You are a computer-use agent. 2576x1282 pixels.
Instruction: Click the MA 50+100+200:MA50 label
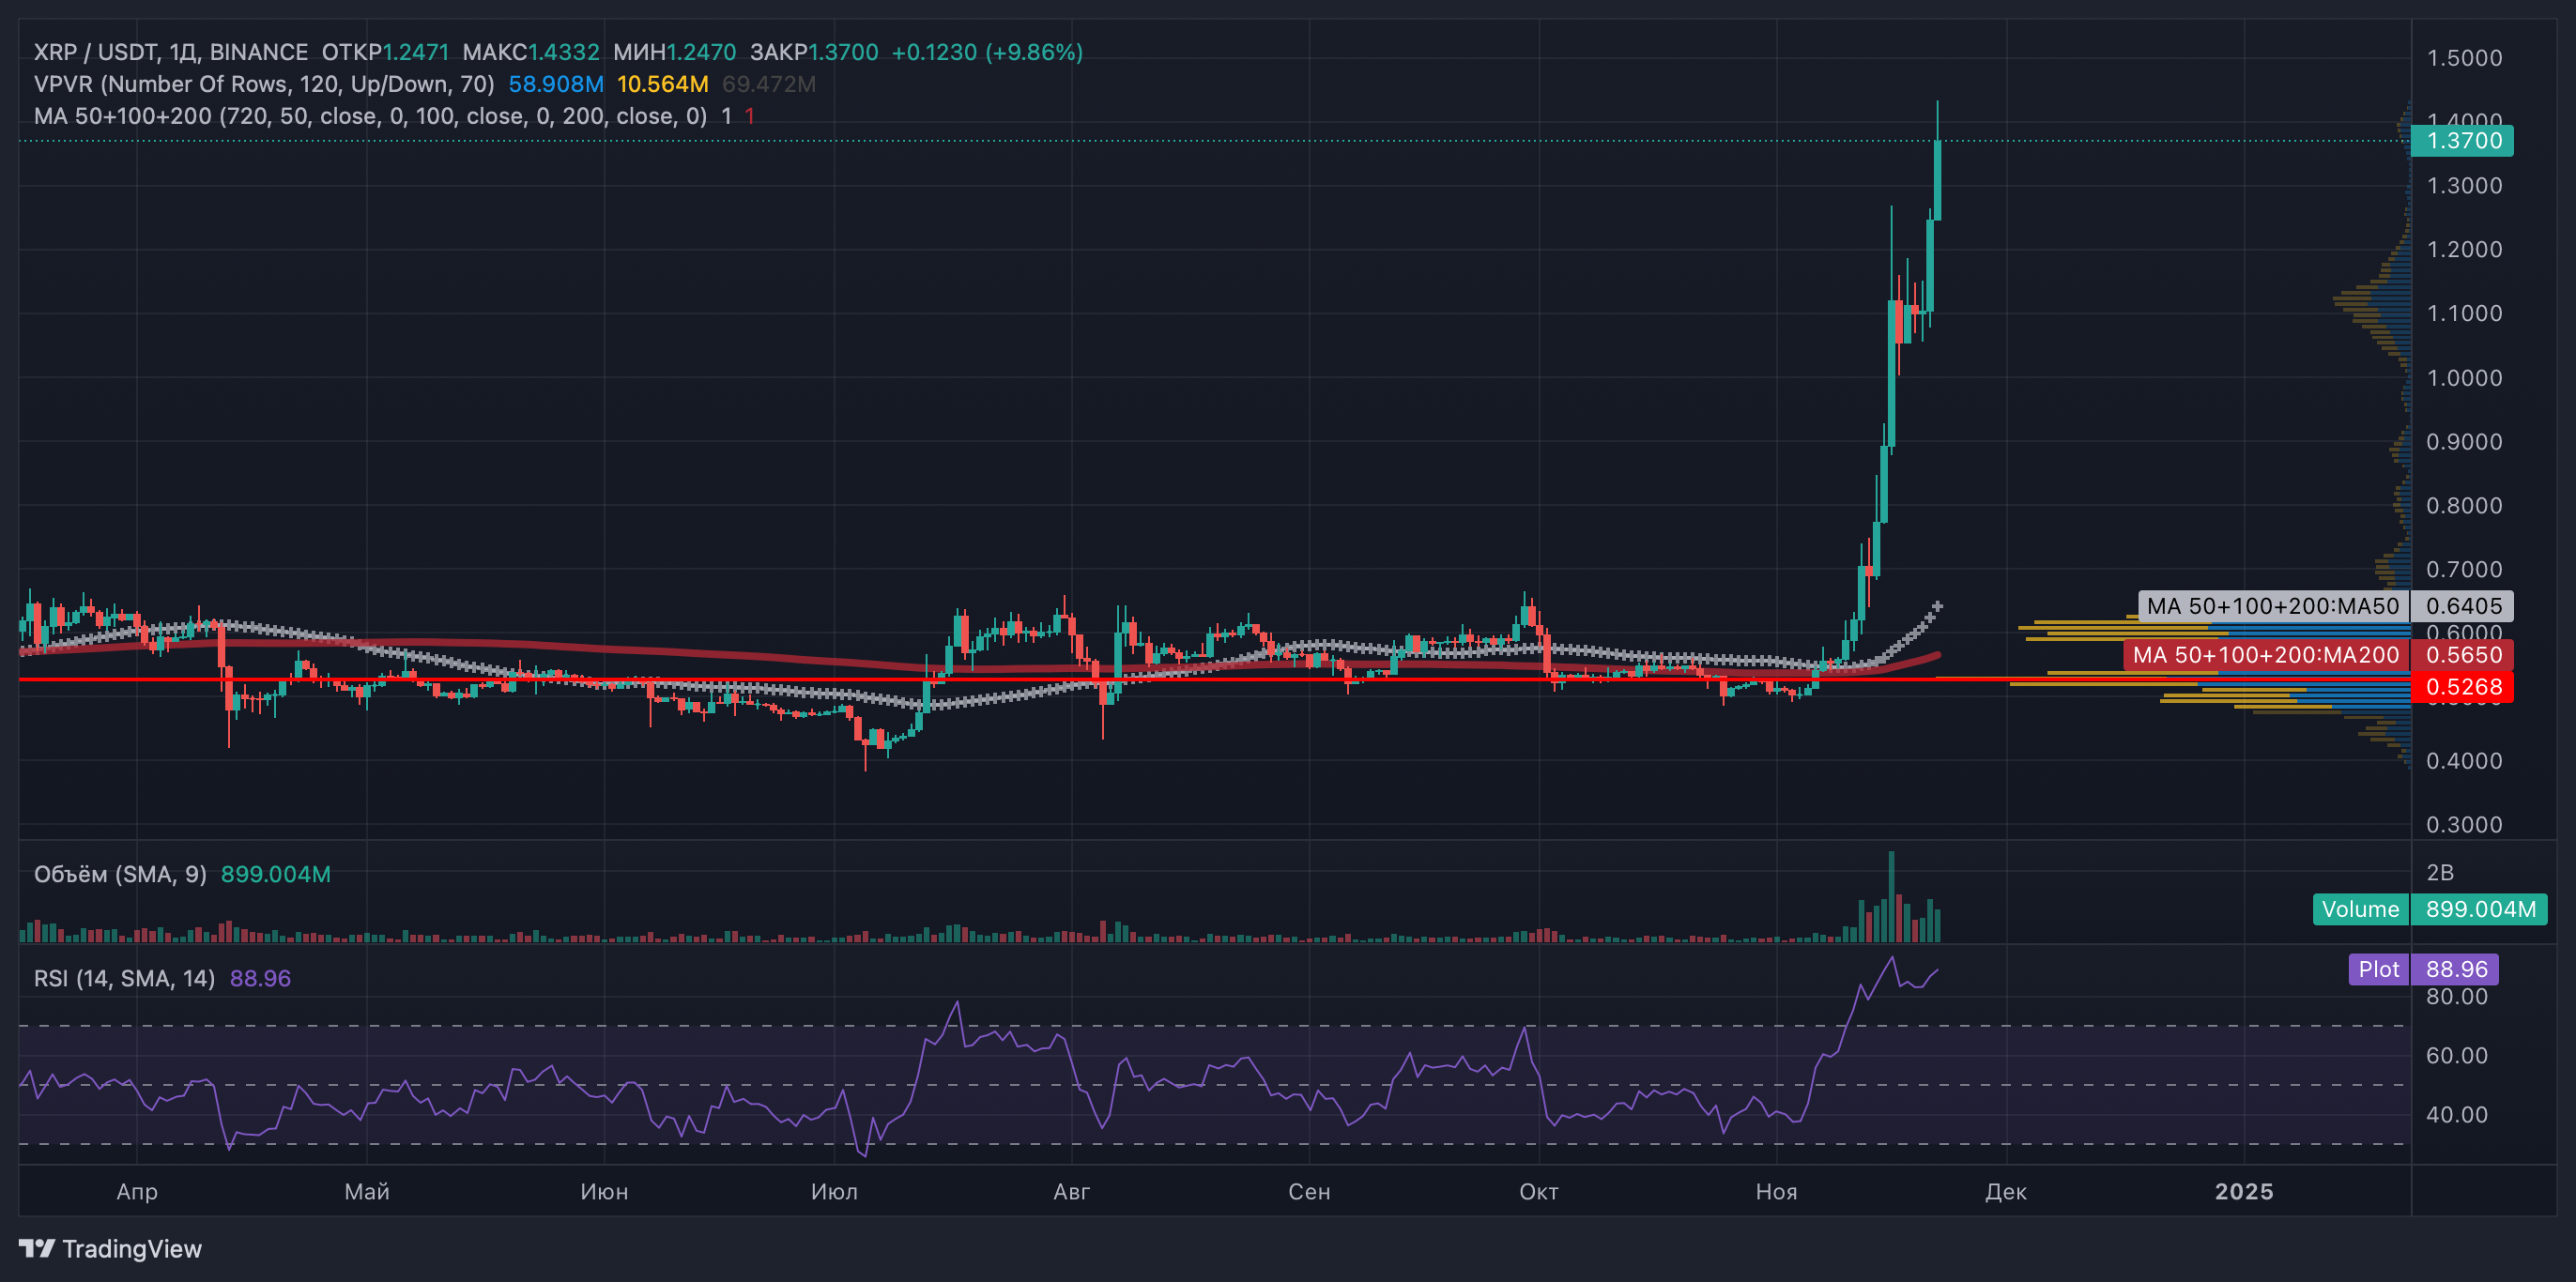(x=2273, y=606)
